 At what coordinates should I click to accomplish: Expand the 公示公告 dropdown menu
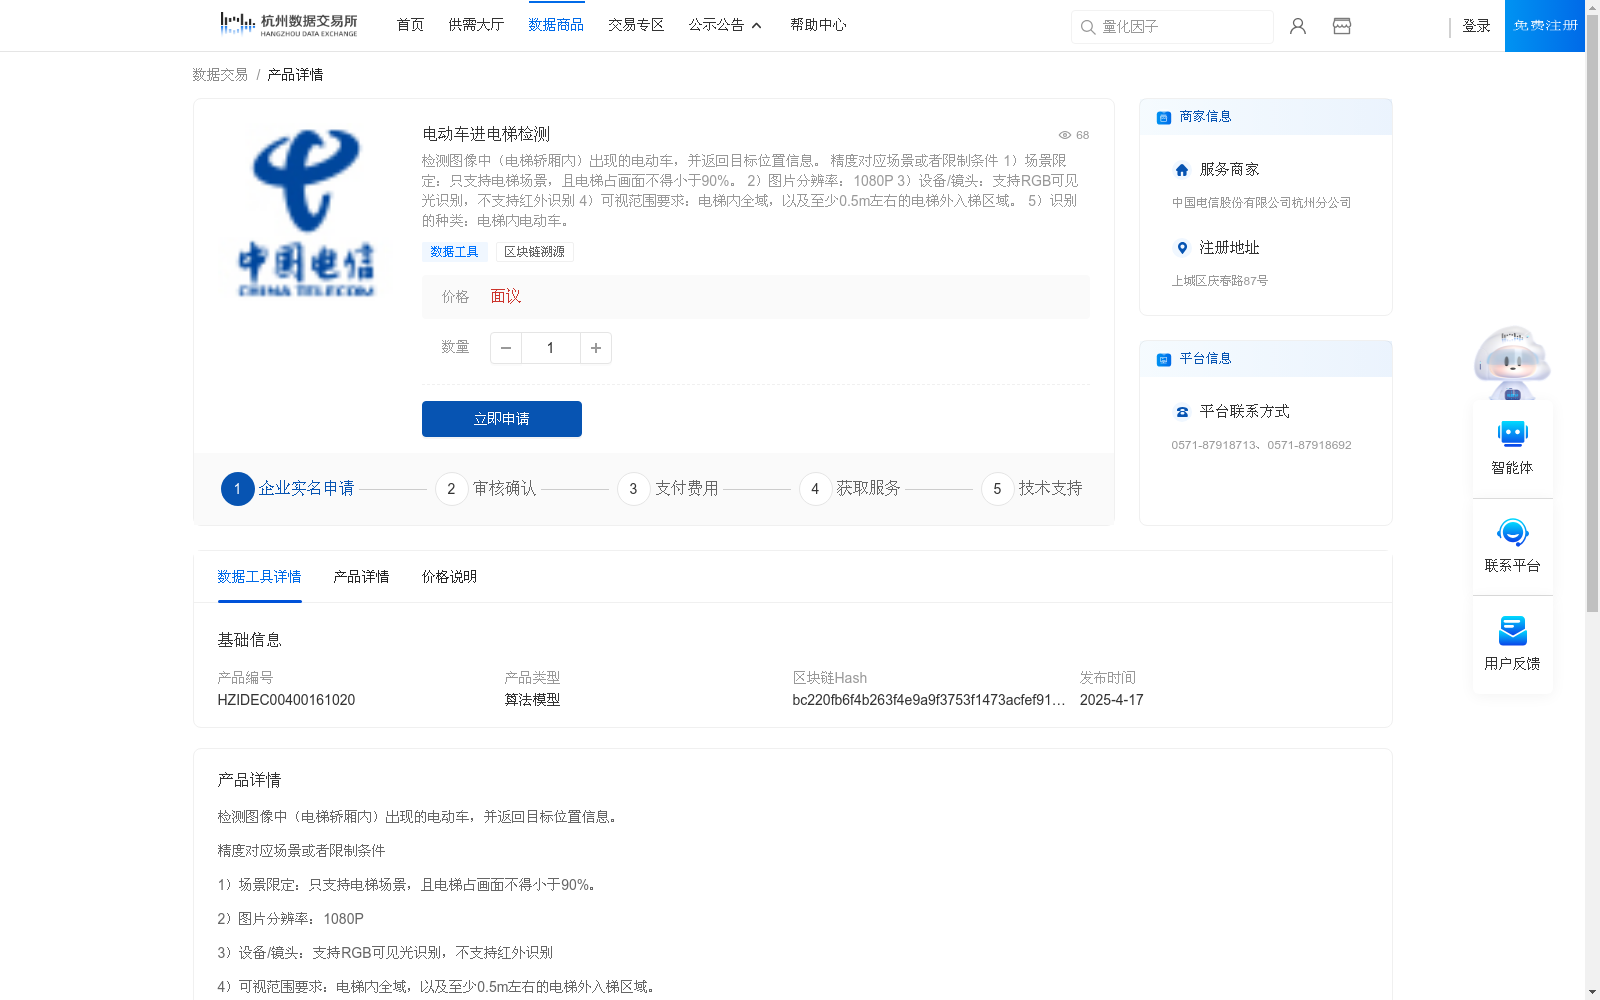pyautogui.click(x=725, y=25)
